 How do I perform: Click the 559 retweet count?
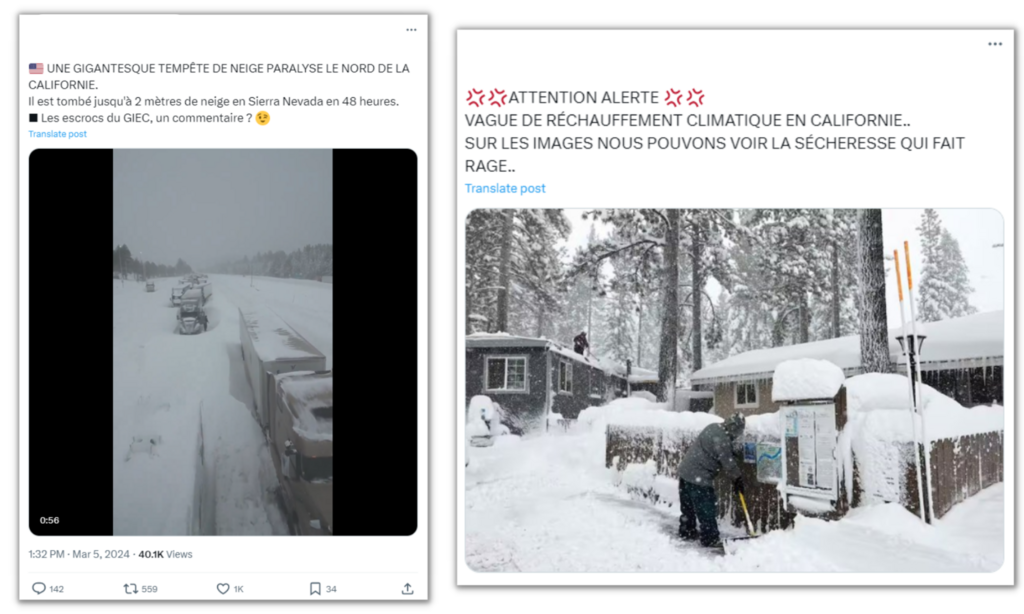pos(149,589)
